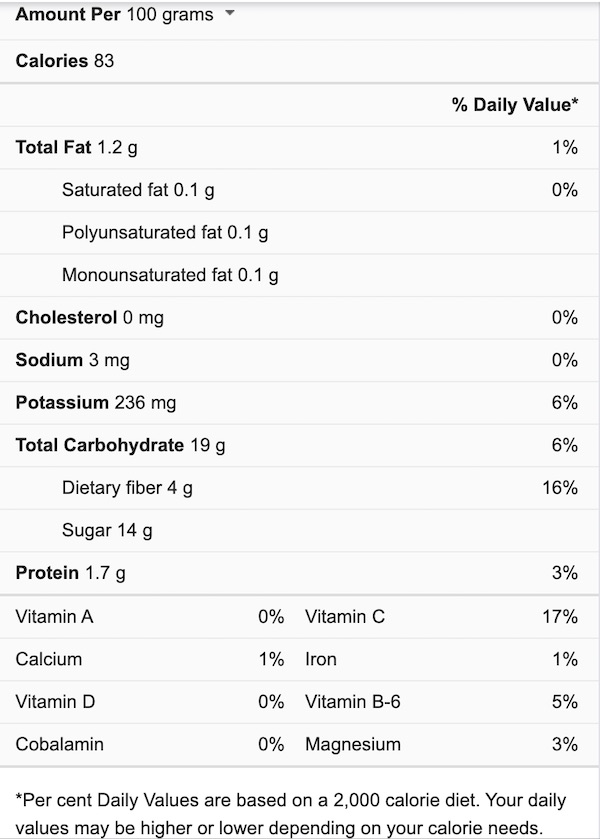Click the Cobalamin label
600x839 pixels.
click(x=59, y=744)
